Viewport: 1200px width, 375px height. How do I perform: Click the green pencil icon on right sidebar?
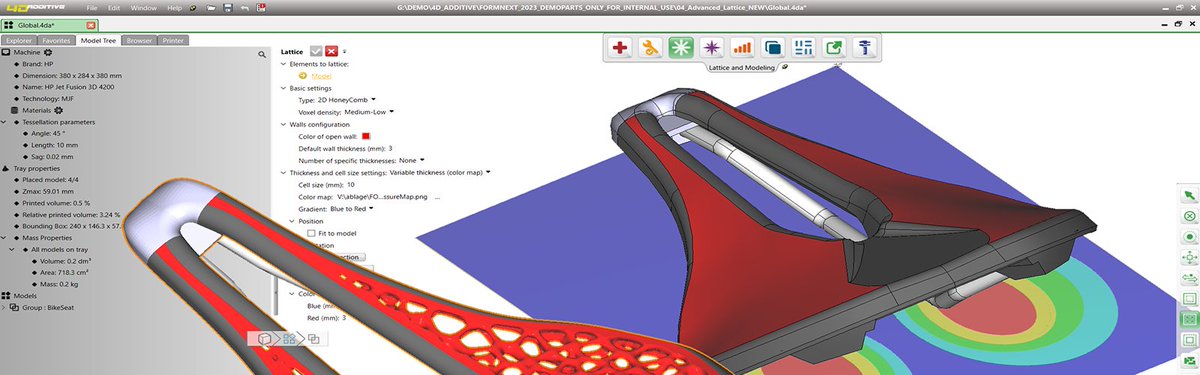coord(1189,195)
